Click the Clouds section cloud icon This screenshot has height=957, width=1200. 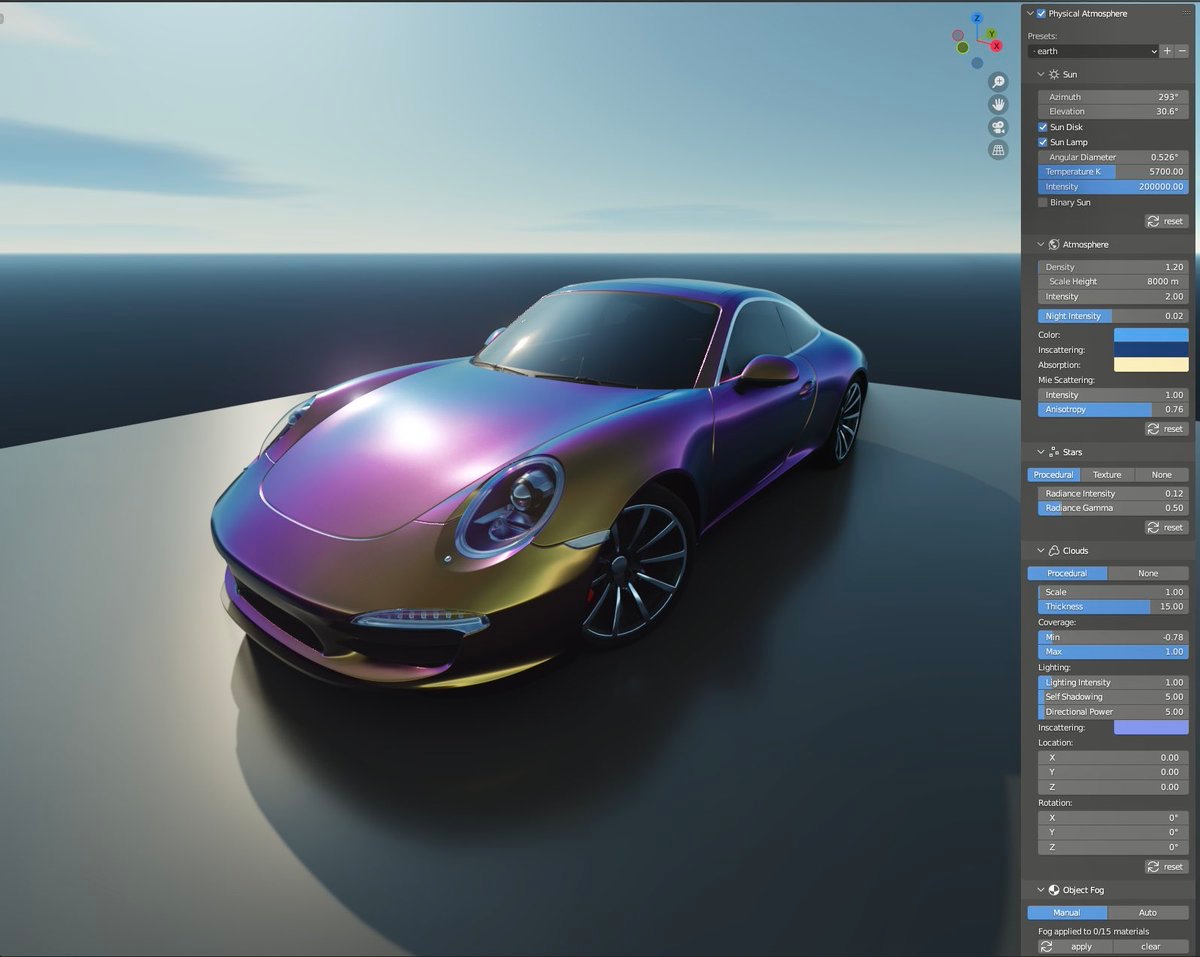coord(1053,551)
